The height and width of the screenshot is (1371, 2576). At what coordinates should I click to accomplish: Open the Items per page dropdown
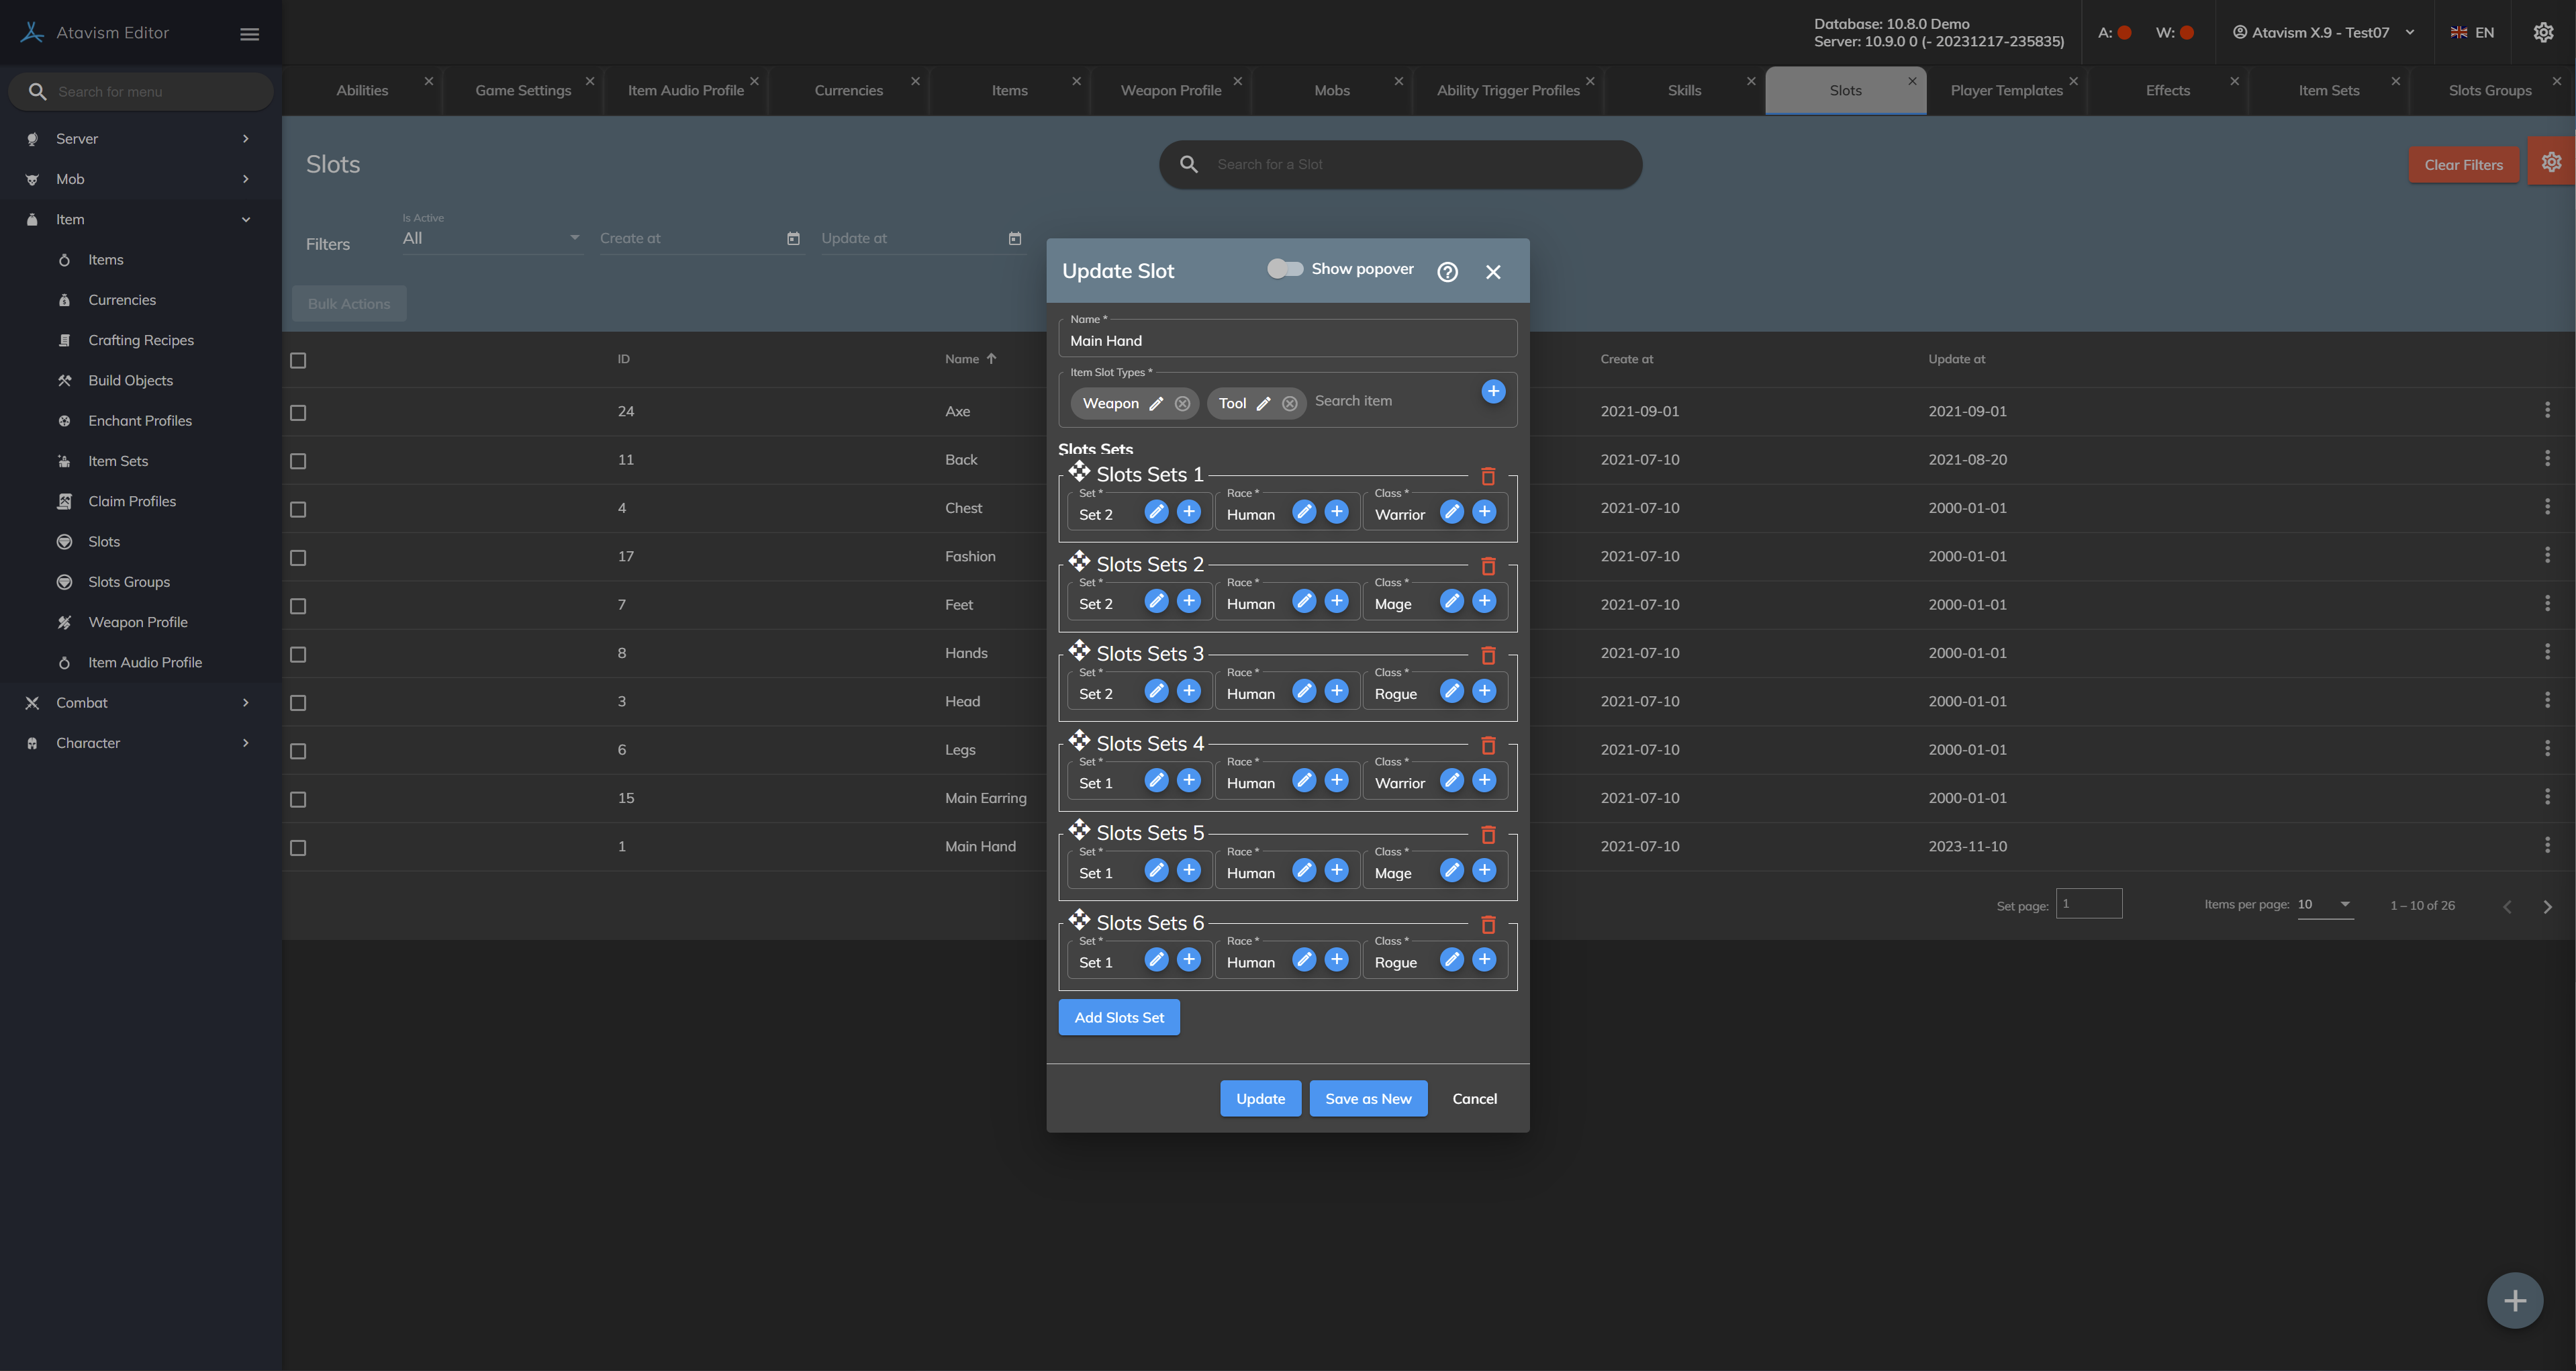tap(2324, 905)
